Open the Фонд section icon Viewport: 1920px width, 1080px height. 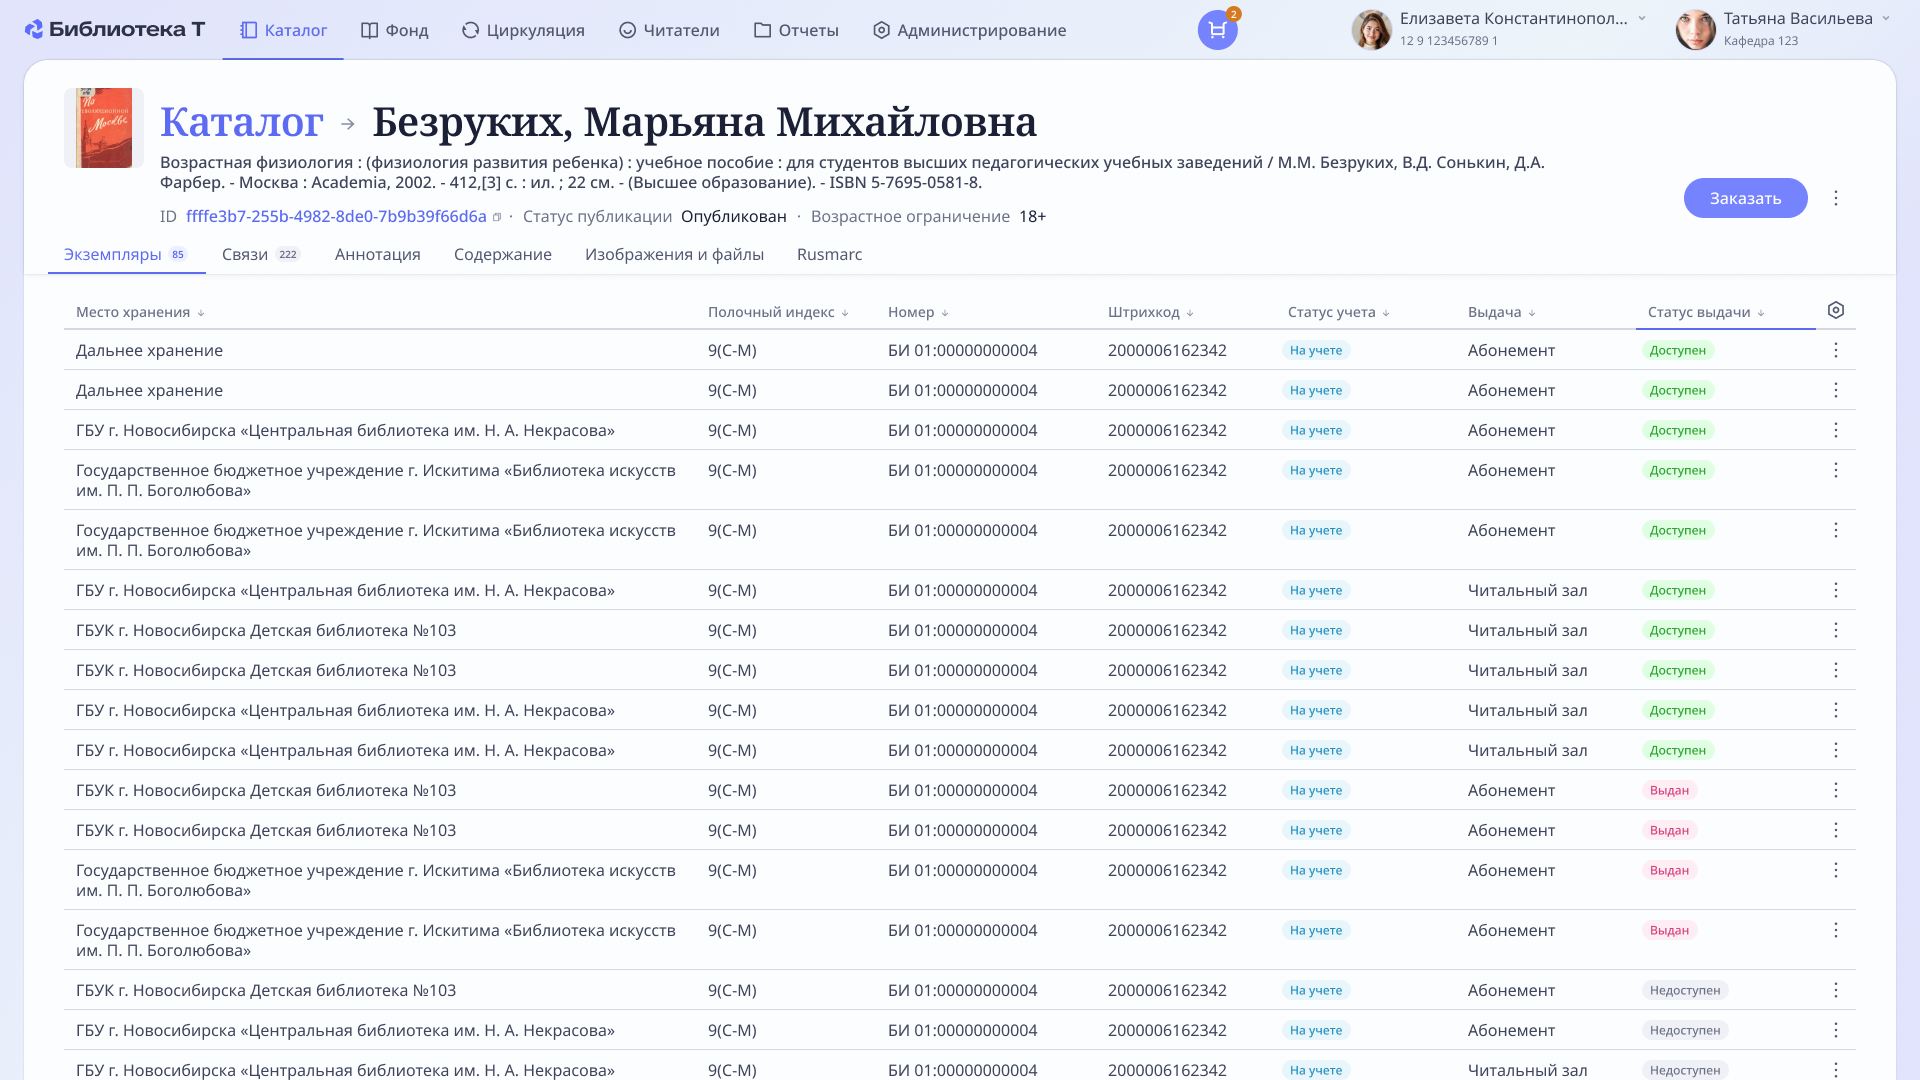tap(368, 30)
